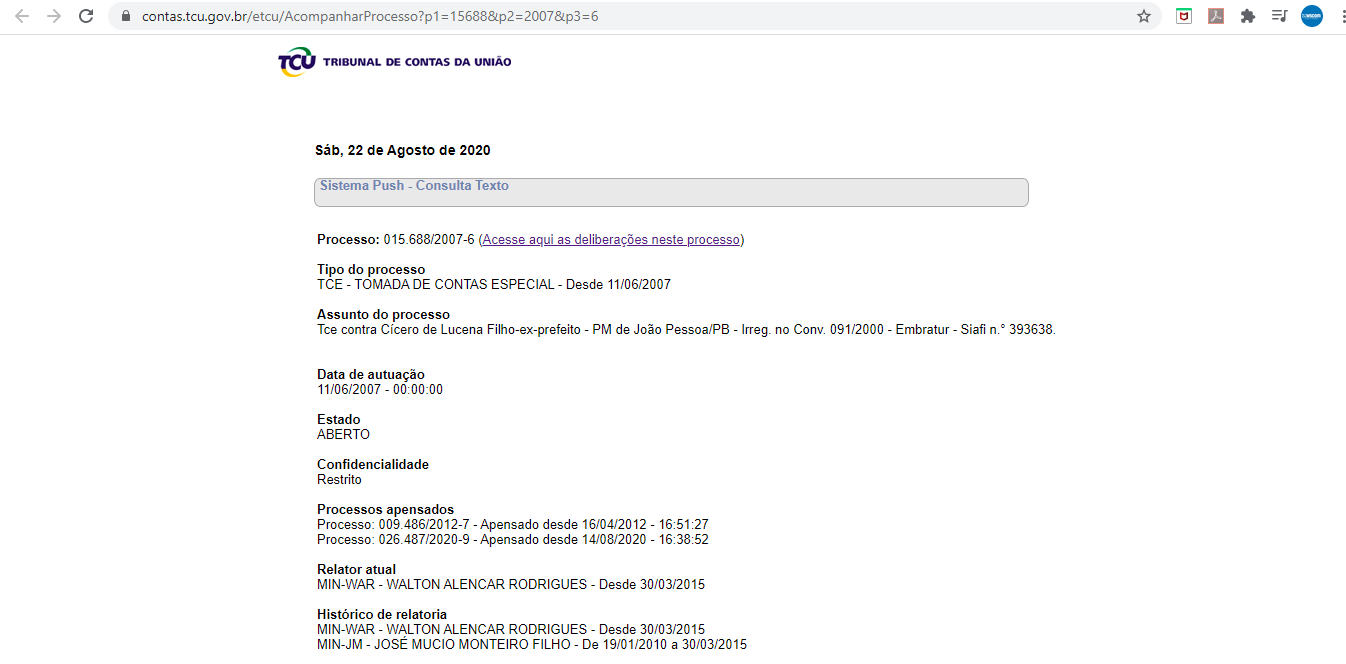Click the 'Tribunal de Contas da União' title text
The image size is (1346, 664).
pos(417,62)
